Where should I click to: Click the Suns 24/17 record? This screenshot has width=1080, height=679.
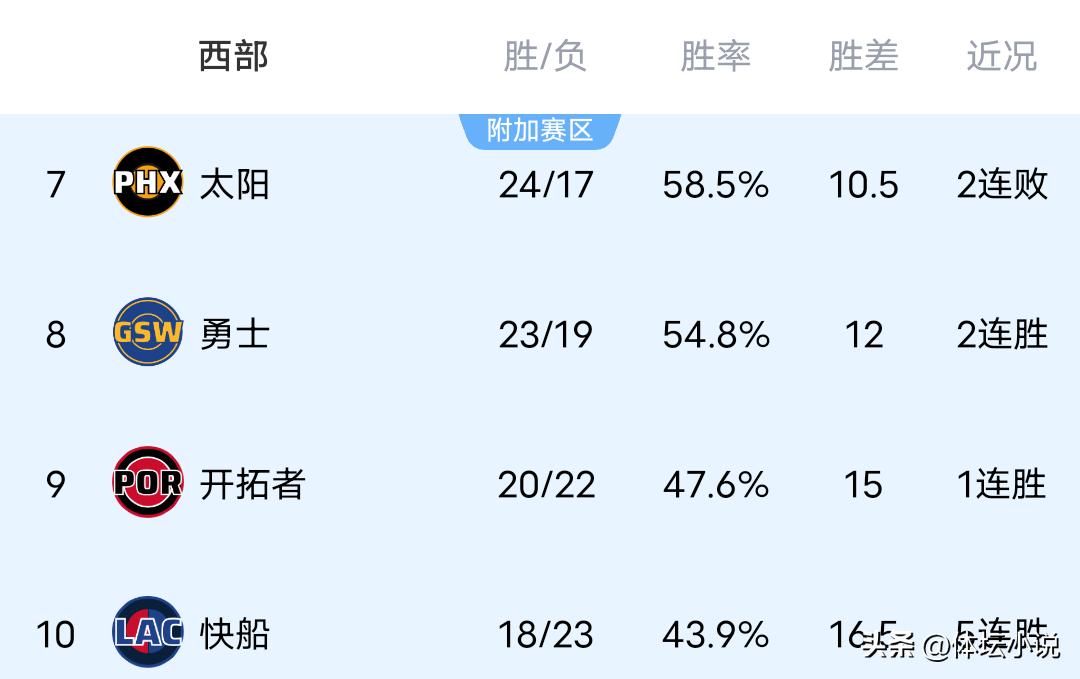coord(546,184)
